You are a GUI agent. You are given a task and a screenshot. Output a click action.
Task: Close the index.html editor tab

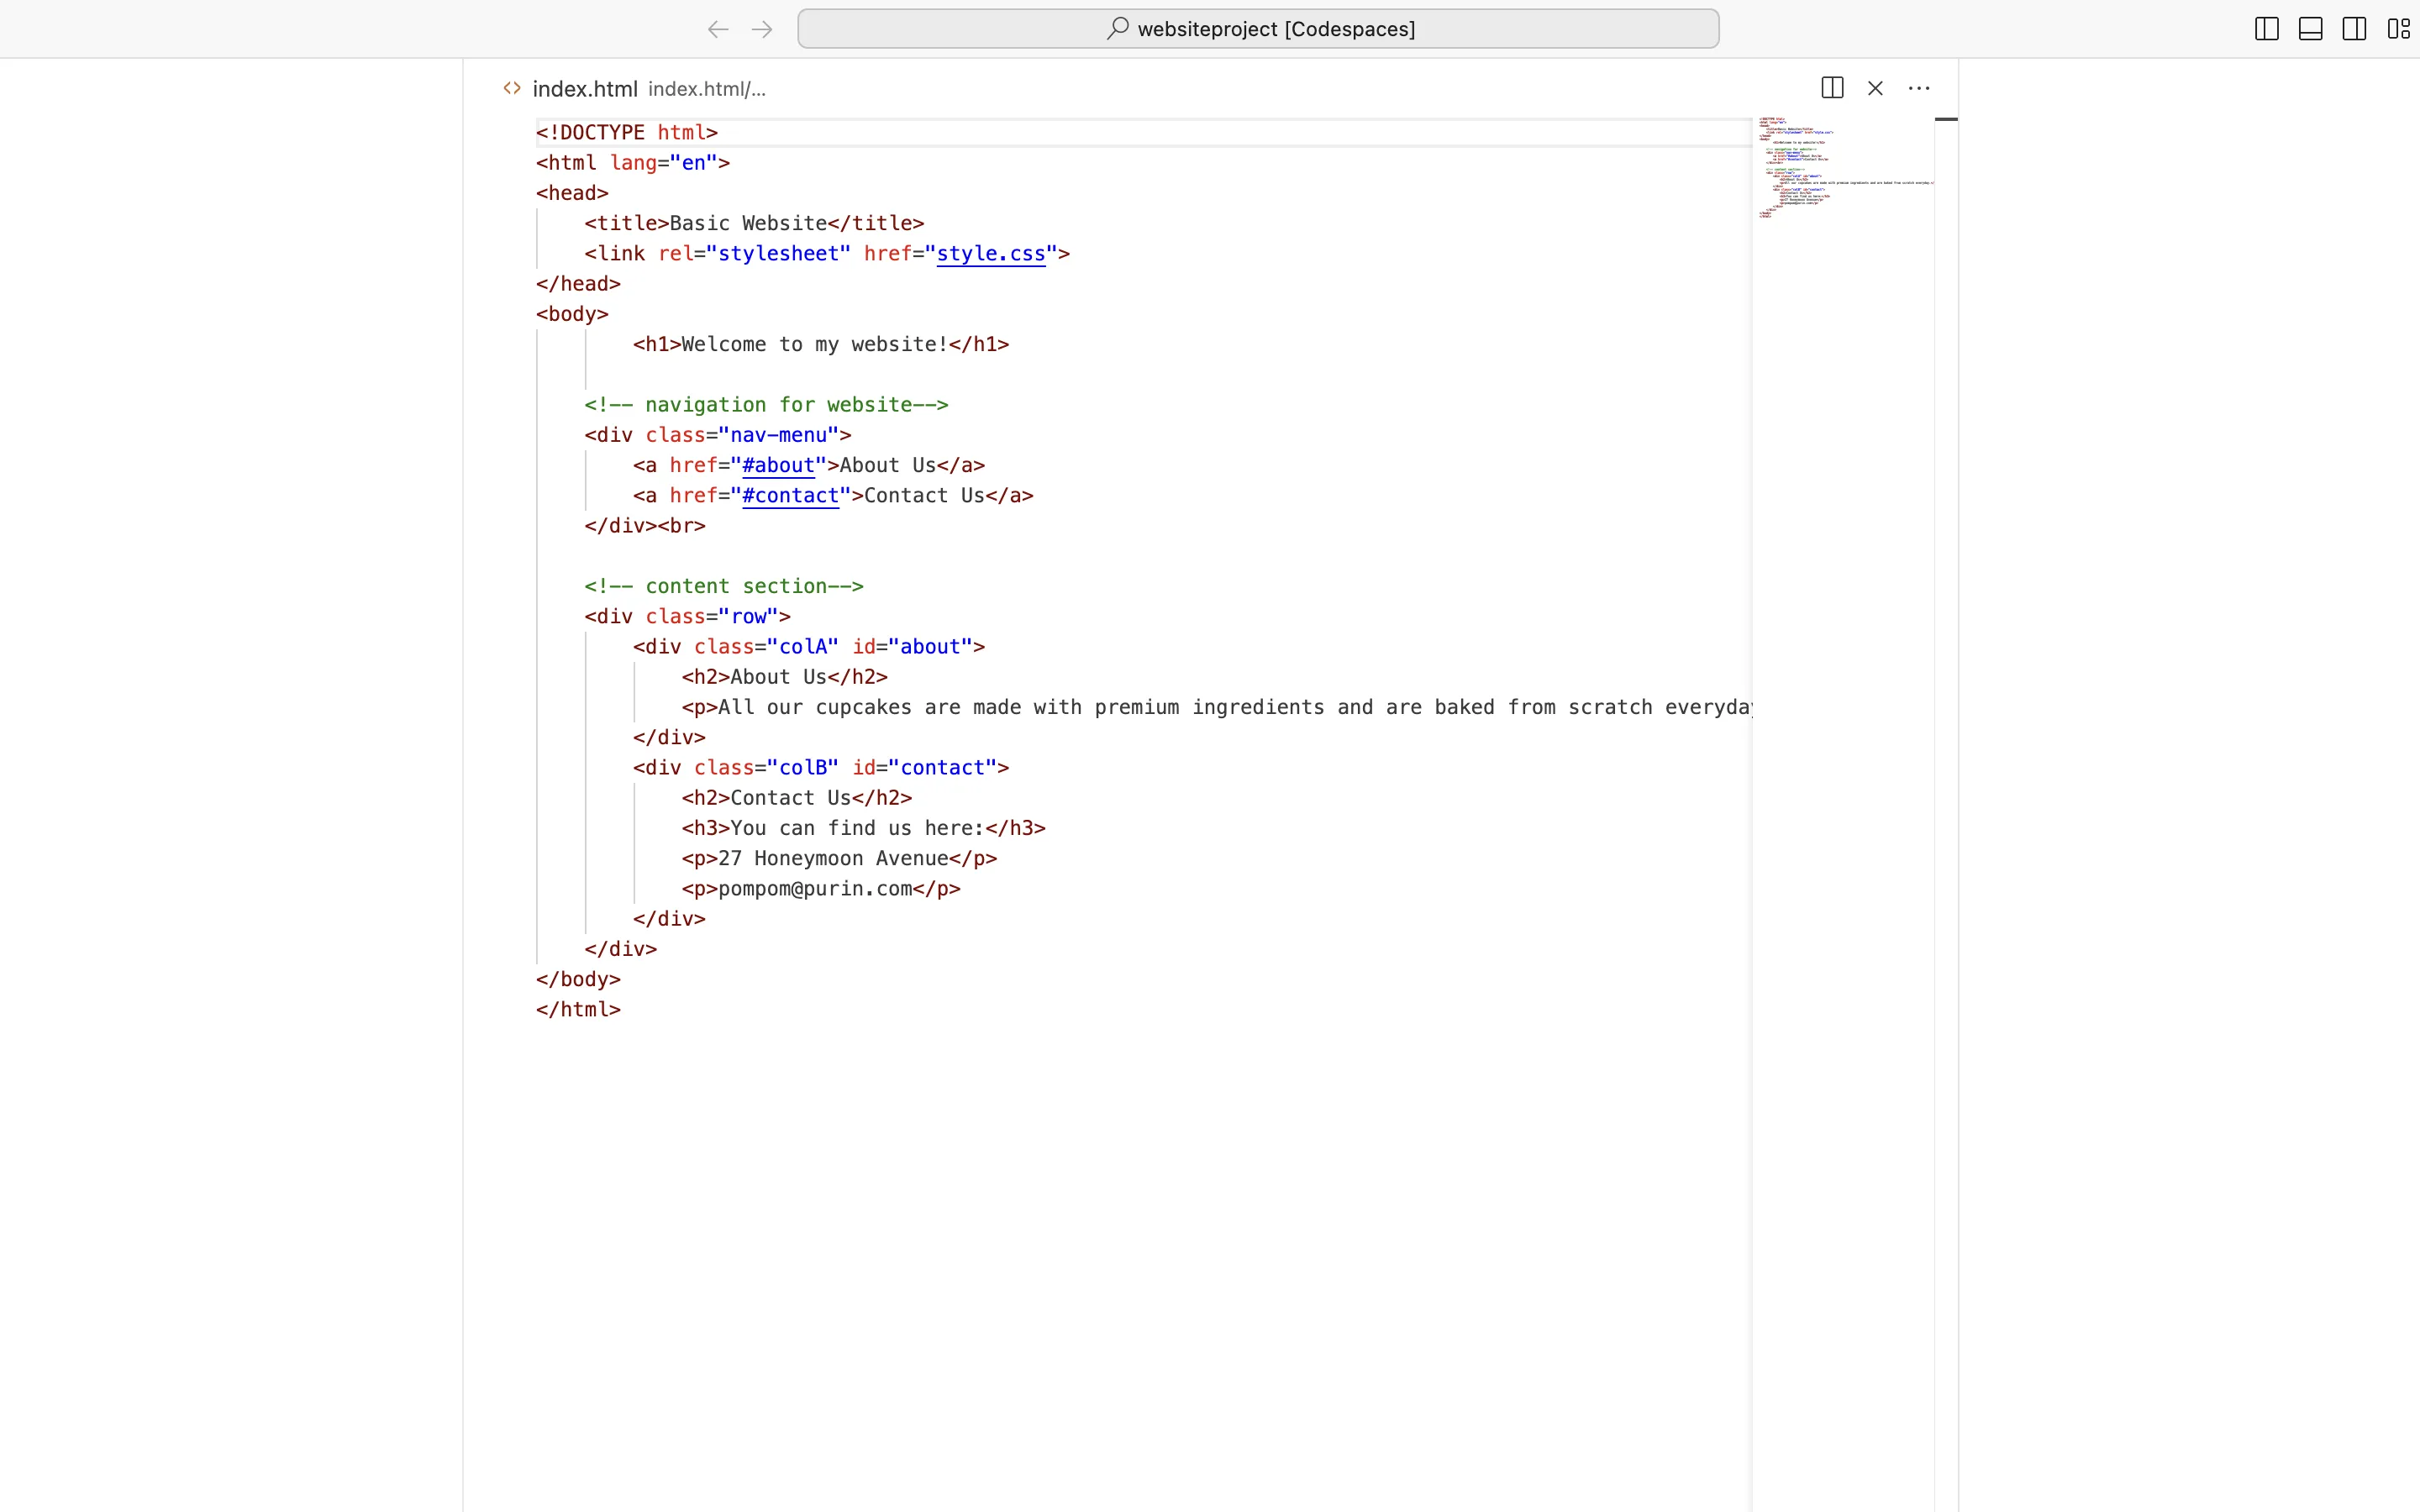pyautogui.click(x=1875, y=88)
